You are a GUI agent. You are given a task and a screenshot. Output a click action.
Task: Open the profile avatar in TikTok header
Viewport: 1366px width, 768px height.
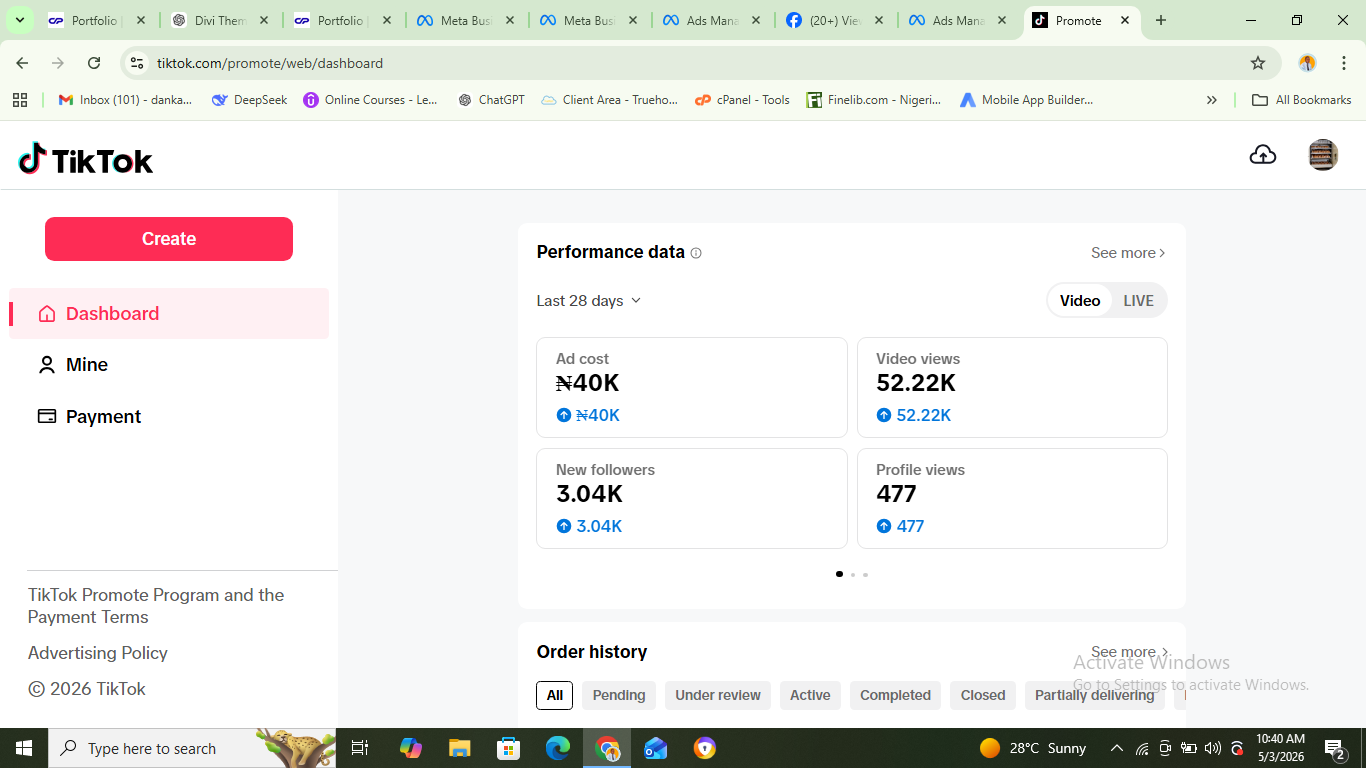[1323, 155]
